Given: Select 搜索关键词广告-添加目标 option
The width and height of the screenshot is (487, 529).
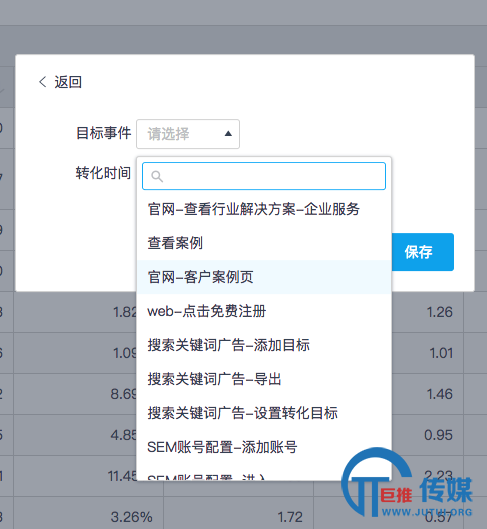Looking at the screenshot, I should (264, 345).
